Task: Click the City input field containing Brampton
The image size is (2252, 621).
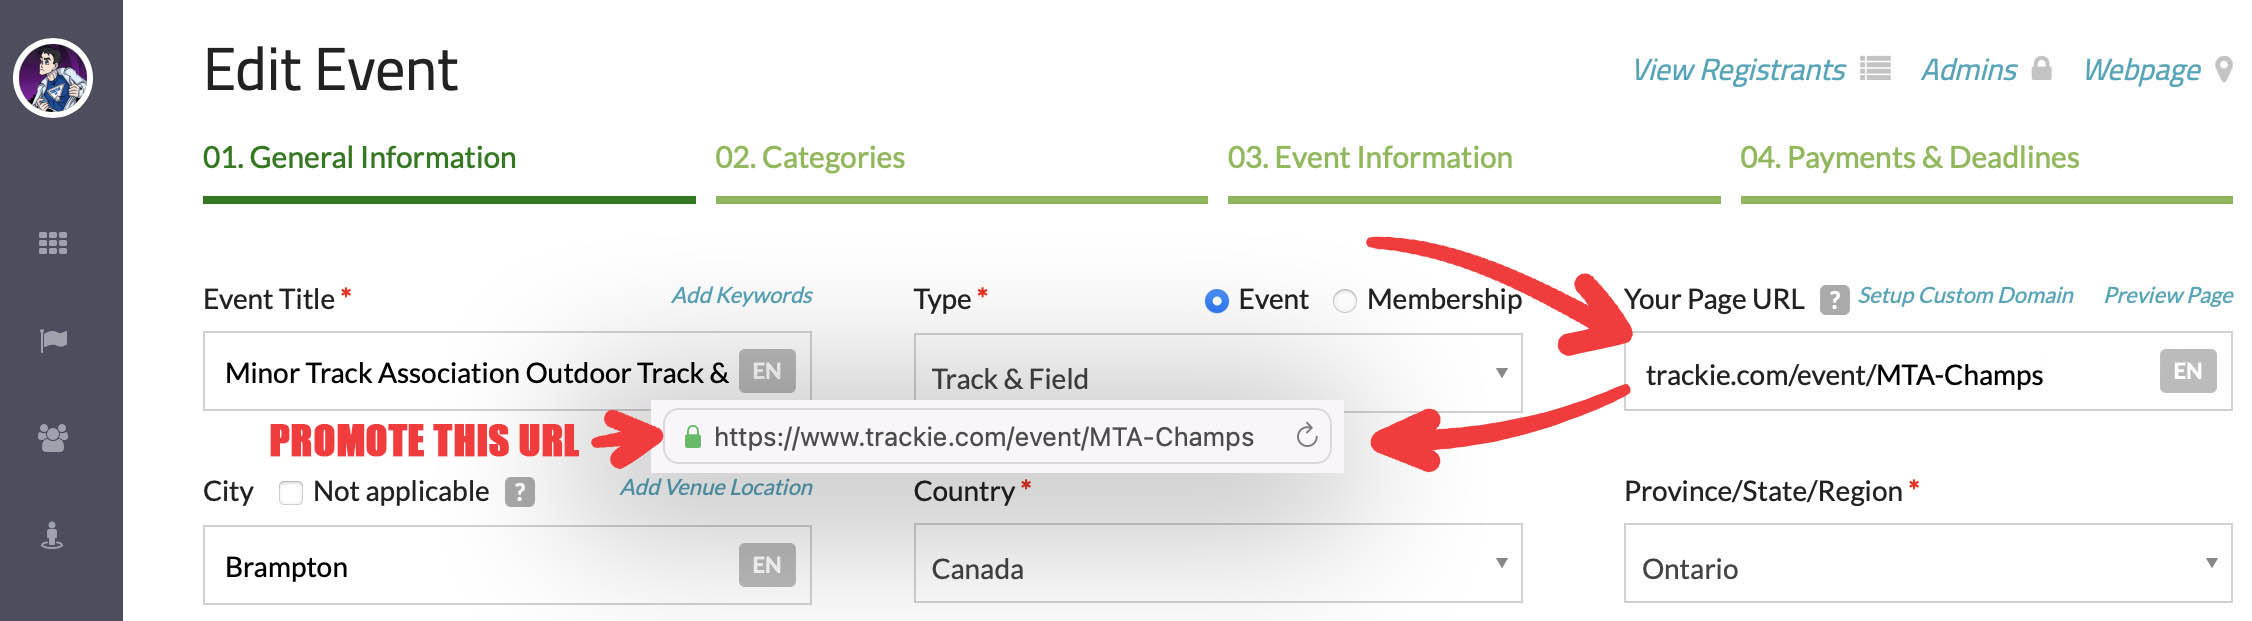Action: (x=470, y=566)
